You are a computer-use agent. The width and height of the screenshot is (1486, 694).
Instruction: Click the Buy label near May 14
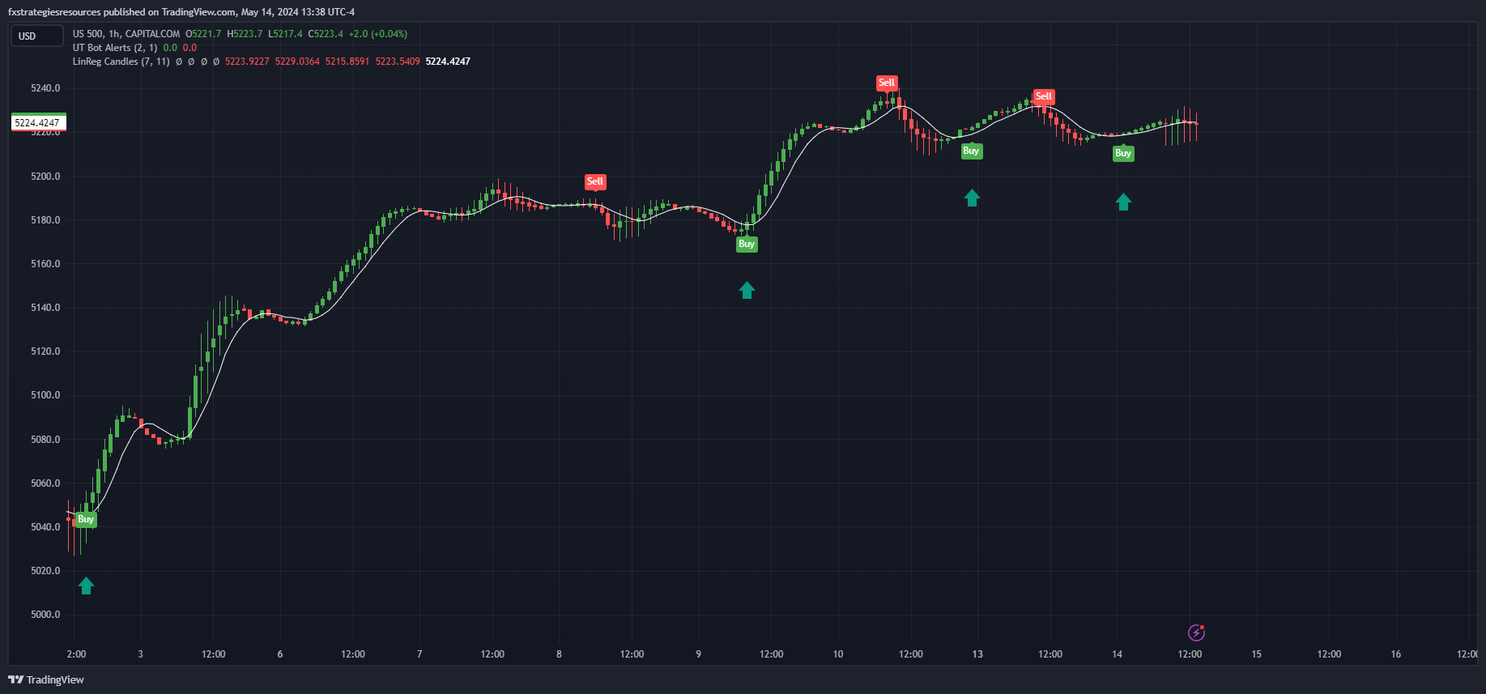[x=1123, y=153]
